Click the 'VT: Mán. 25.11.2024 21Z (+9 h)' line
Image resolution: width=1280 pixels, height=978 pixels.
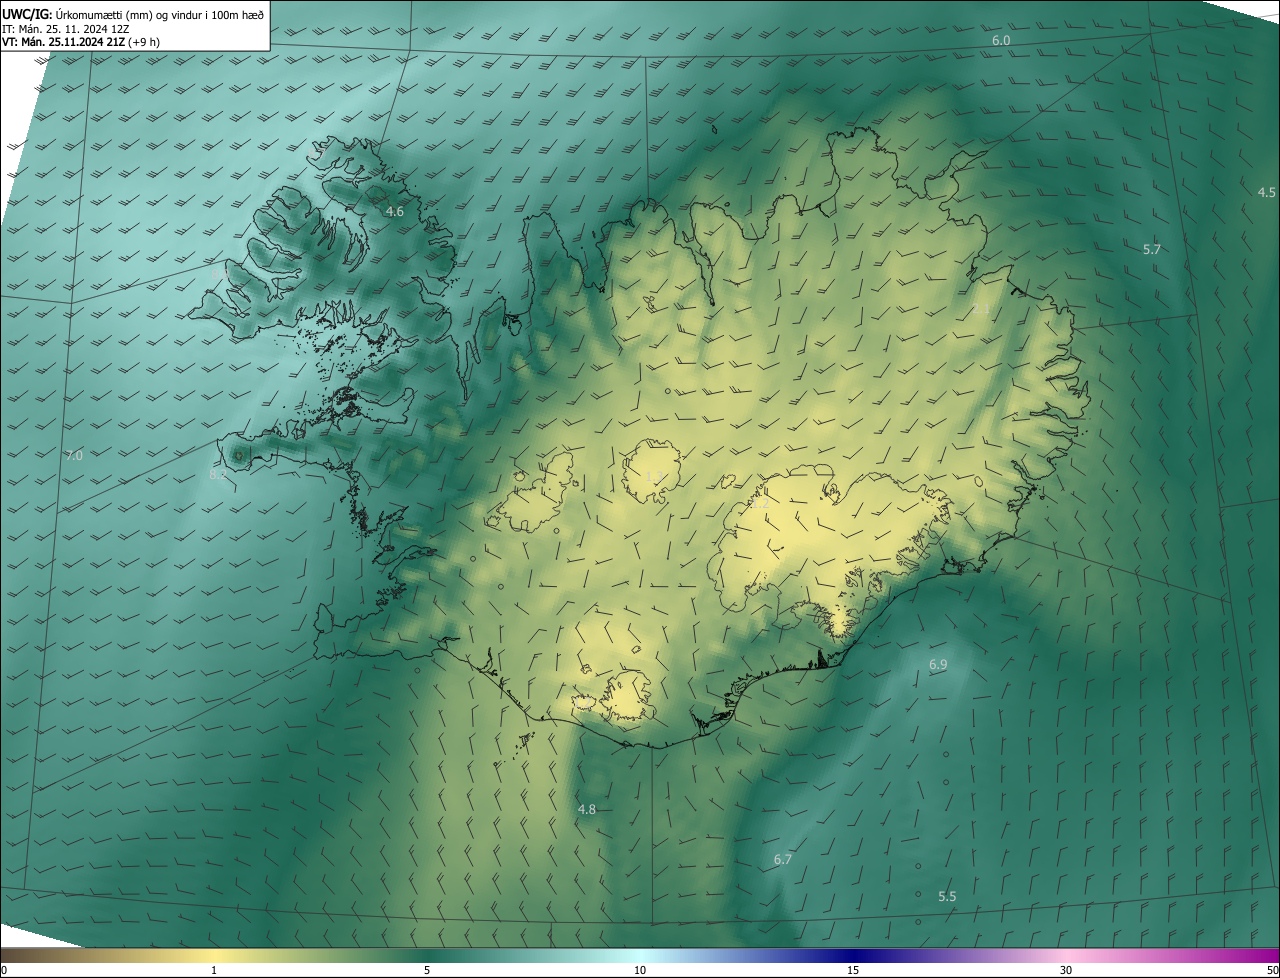pyautogui.click(x=81, y=42)
